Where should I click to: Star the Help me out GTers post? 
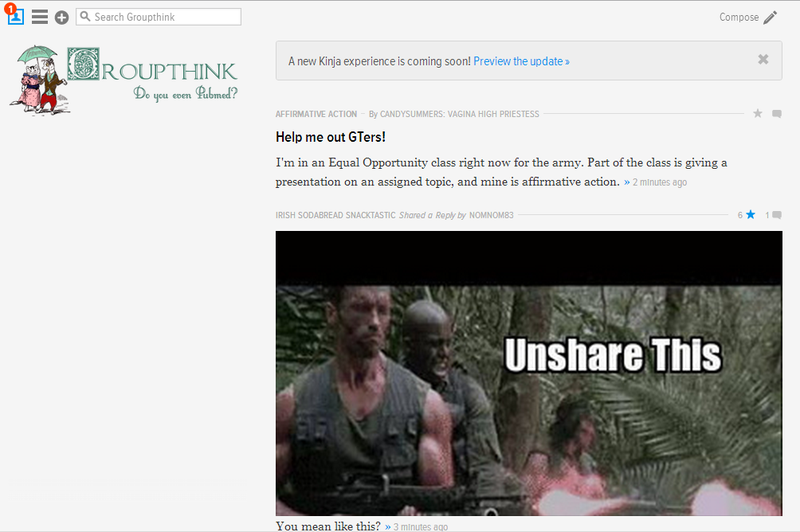coord(758,113)
